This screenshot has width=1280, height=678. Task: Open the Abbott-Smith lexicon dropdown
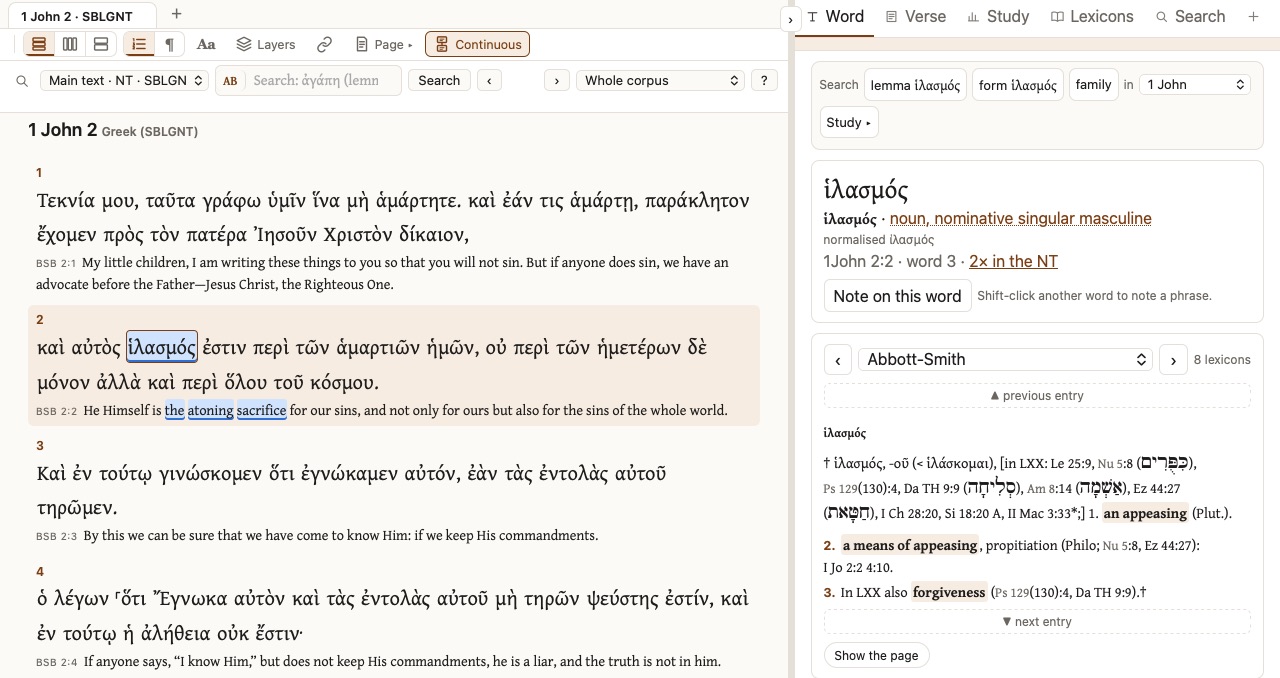click(x=1005, y=360)
